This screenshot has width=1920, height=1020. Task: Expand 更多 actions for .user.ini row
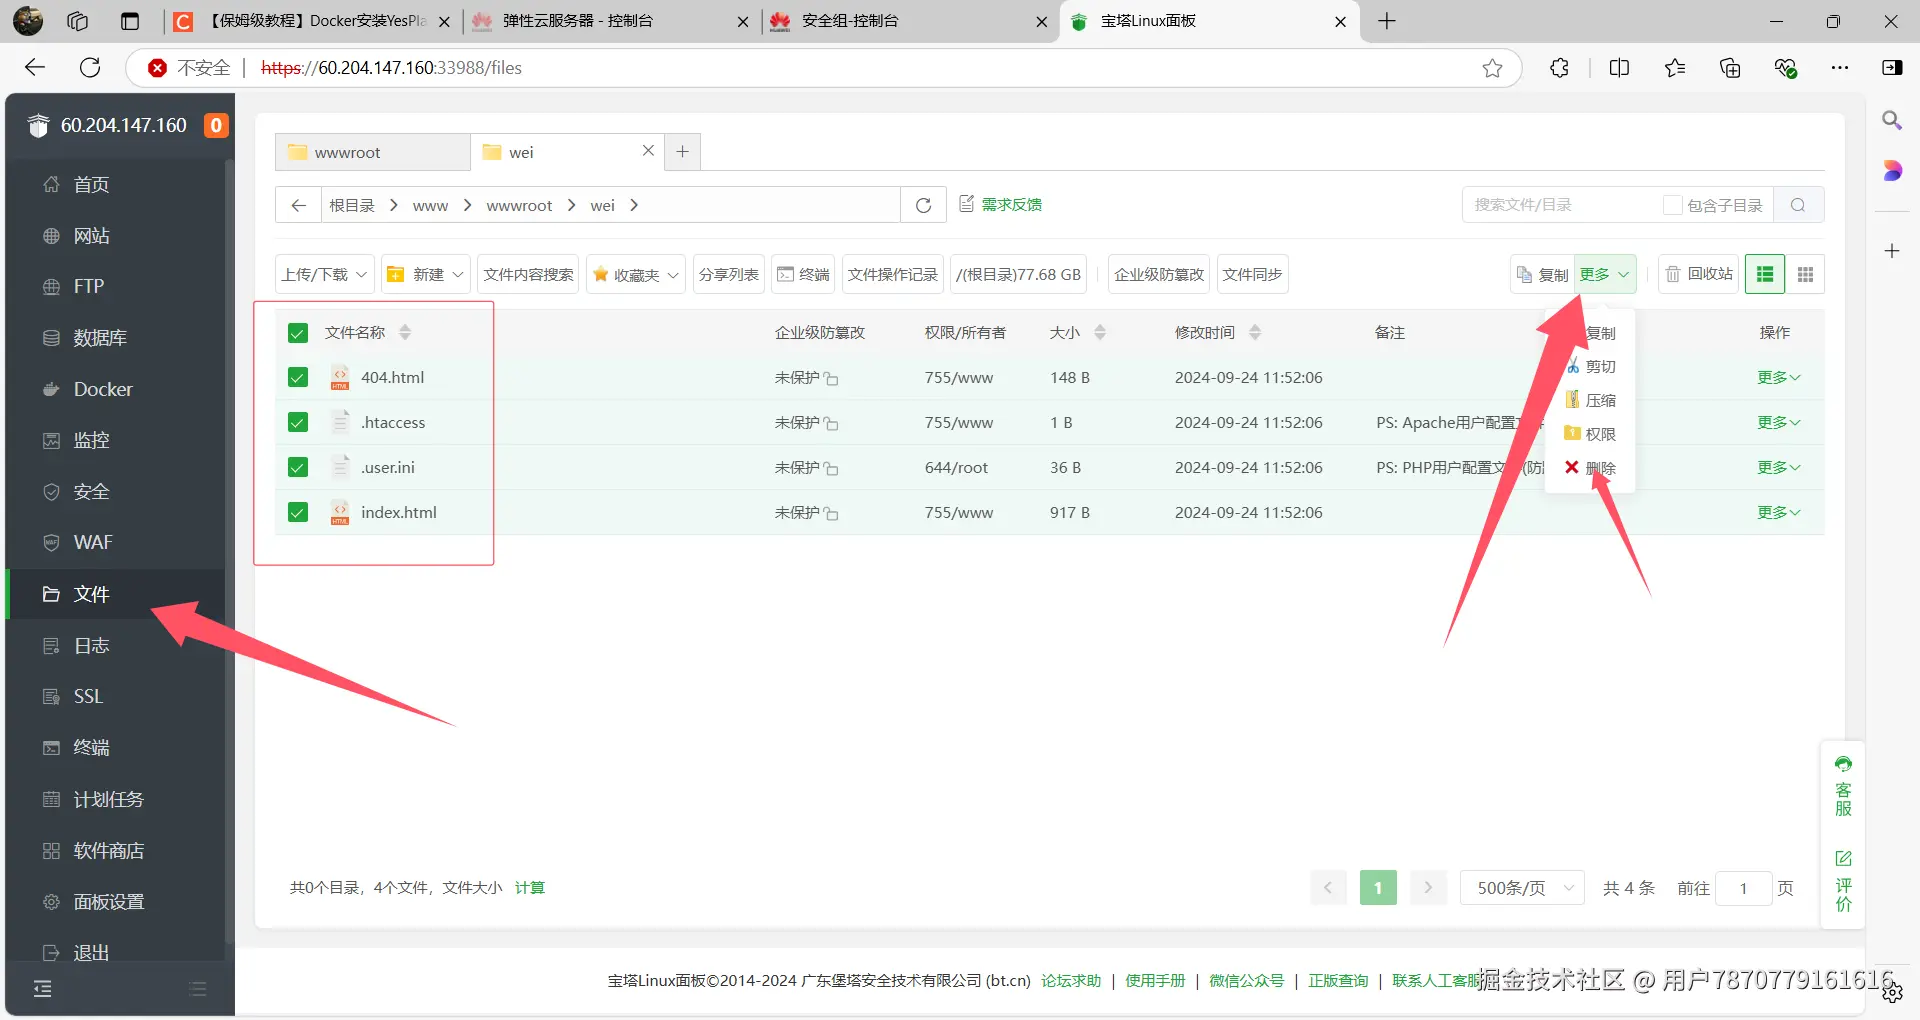click(x=1779, y=467)
